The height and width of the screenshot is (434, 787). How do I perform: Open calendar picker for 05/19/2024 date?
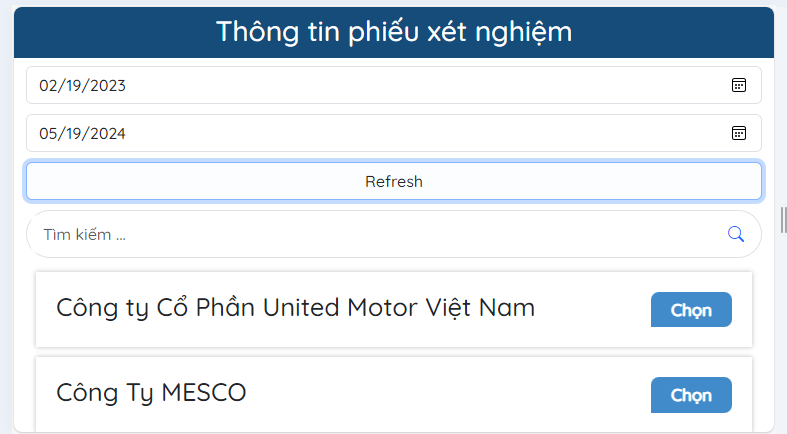point(739,133)
